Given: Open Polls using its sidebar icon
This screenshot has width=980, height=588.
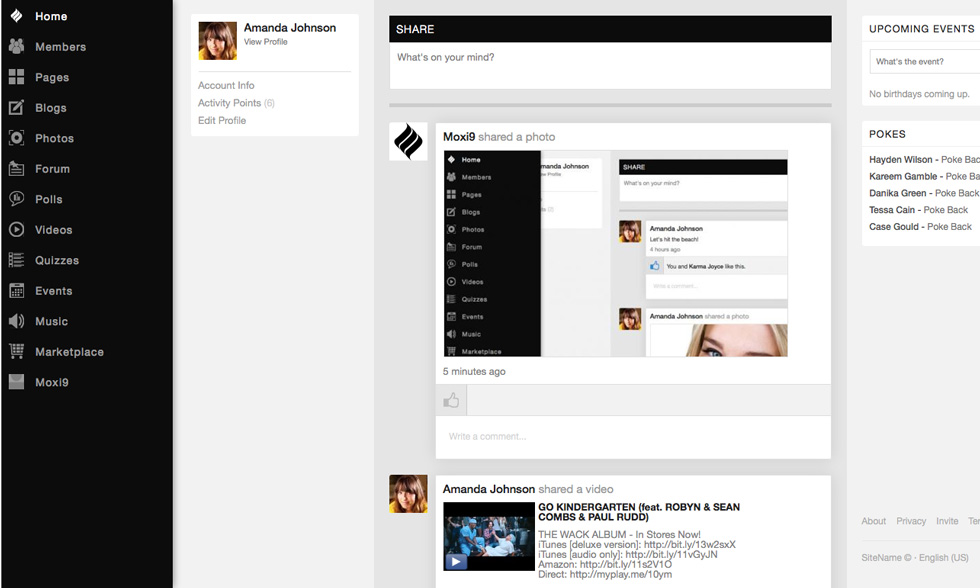Looking at the screenshot, I should click(x=16, y=199).
